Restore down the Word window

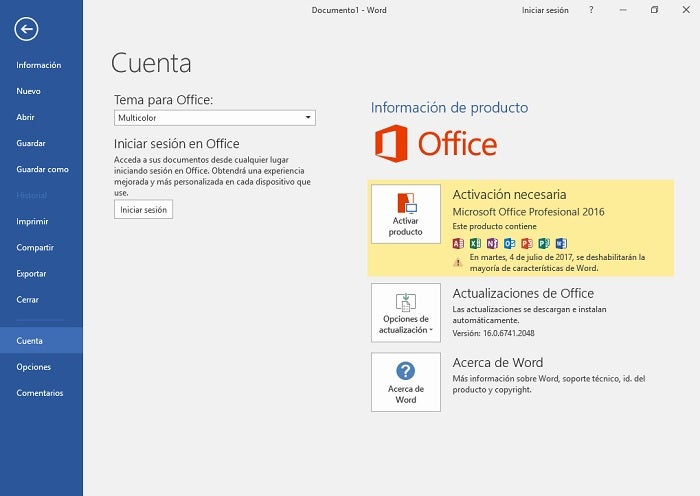(654, 10)
